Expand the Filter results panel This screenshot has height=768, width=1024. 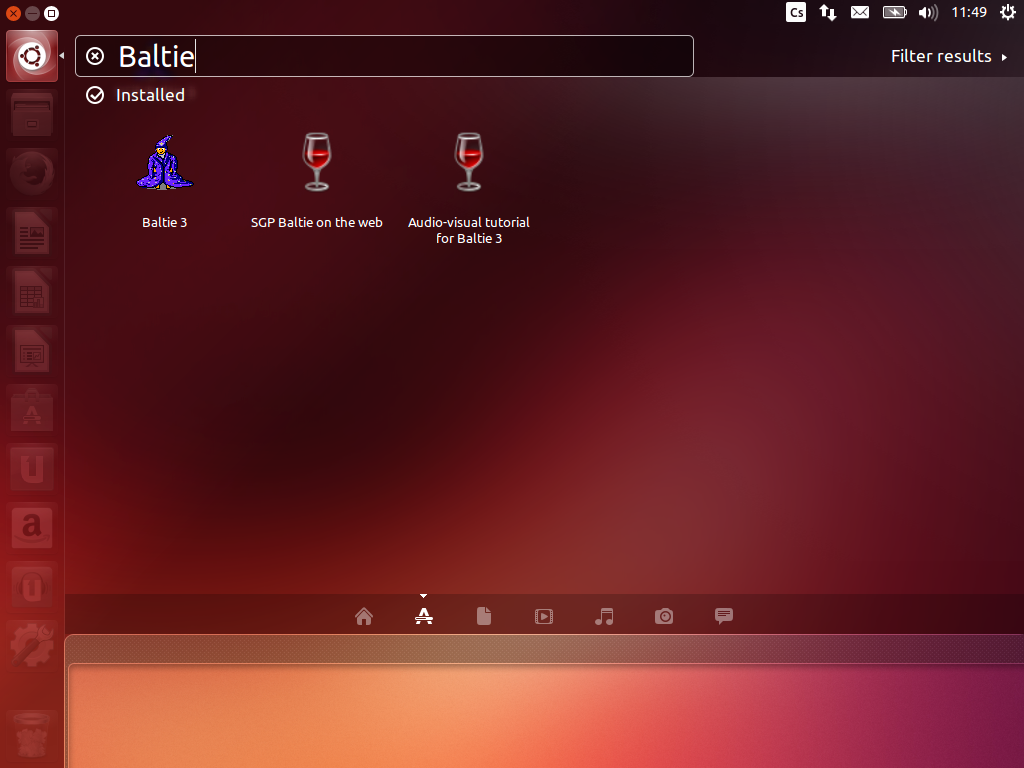coord(948,56)
